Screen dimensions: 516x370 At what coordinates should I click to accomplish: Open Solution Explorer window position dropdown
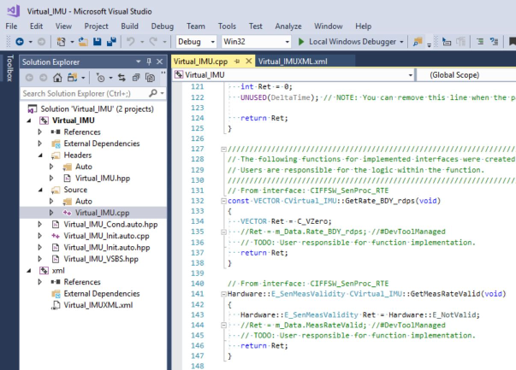[138, 62]
